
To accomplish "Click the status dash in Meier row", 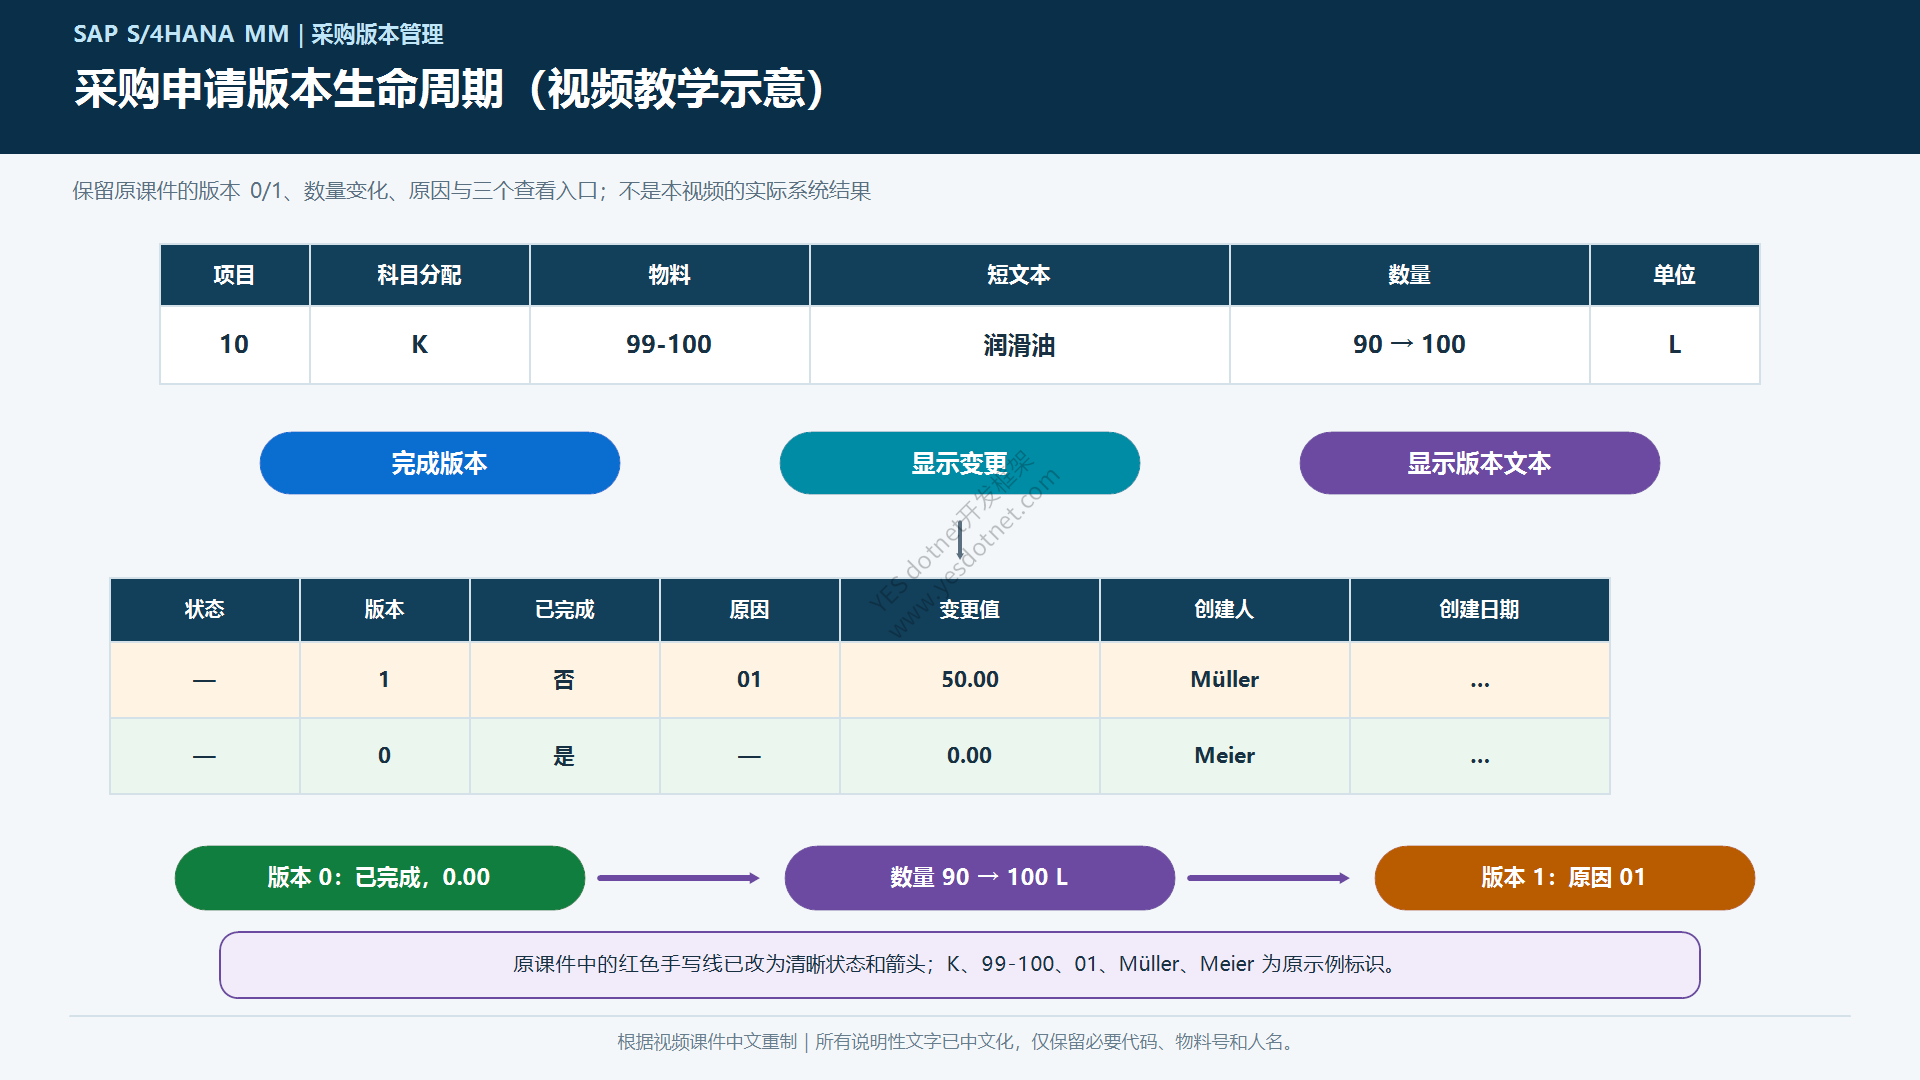I will [205, 756].
